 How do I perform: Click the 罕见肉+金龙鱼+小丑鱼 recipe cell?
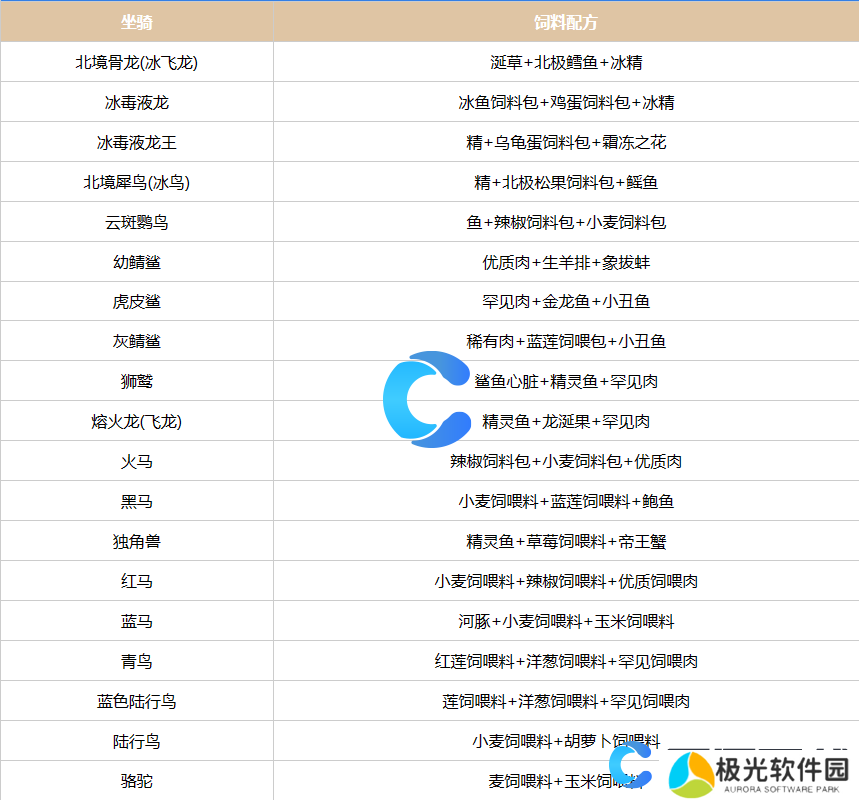[565, 301]
